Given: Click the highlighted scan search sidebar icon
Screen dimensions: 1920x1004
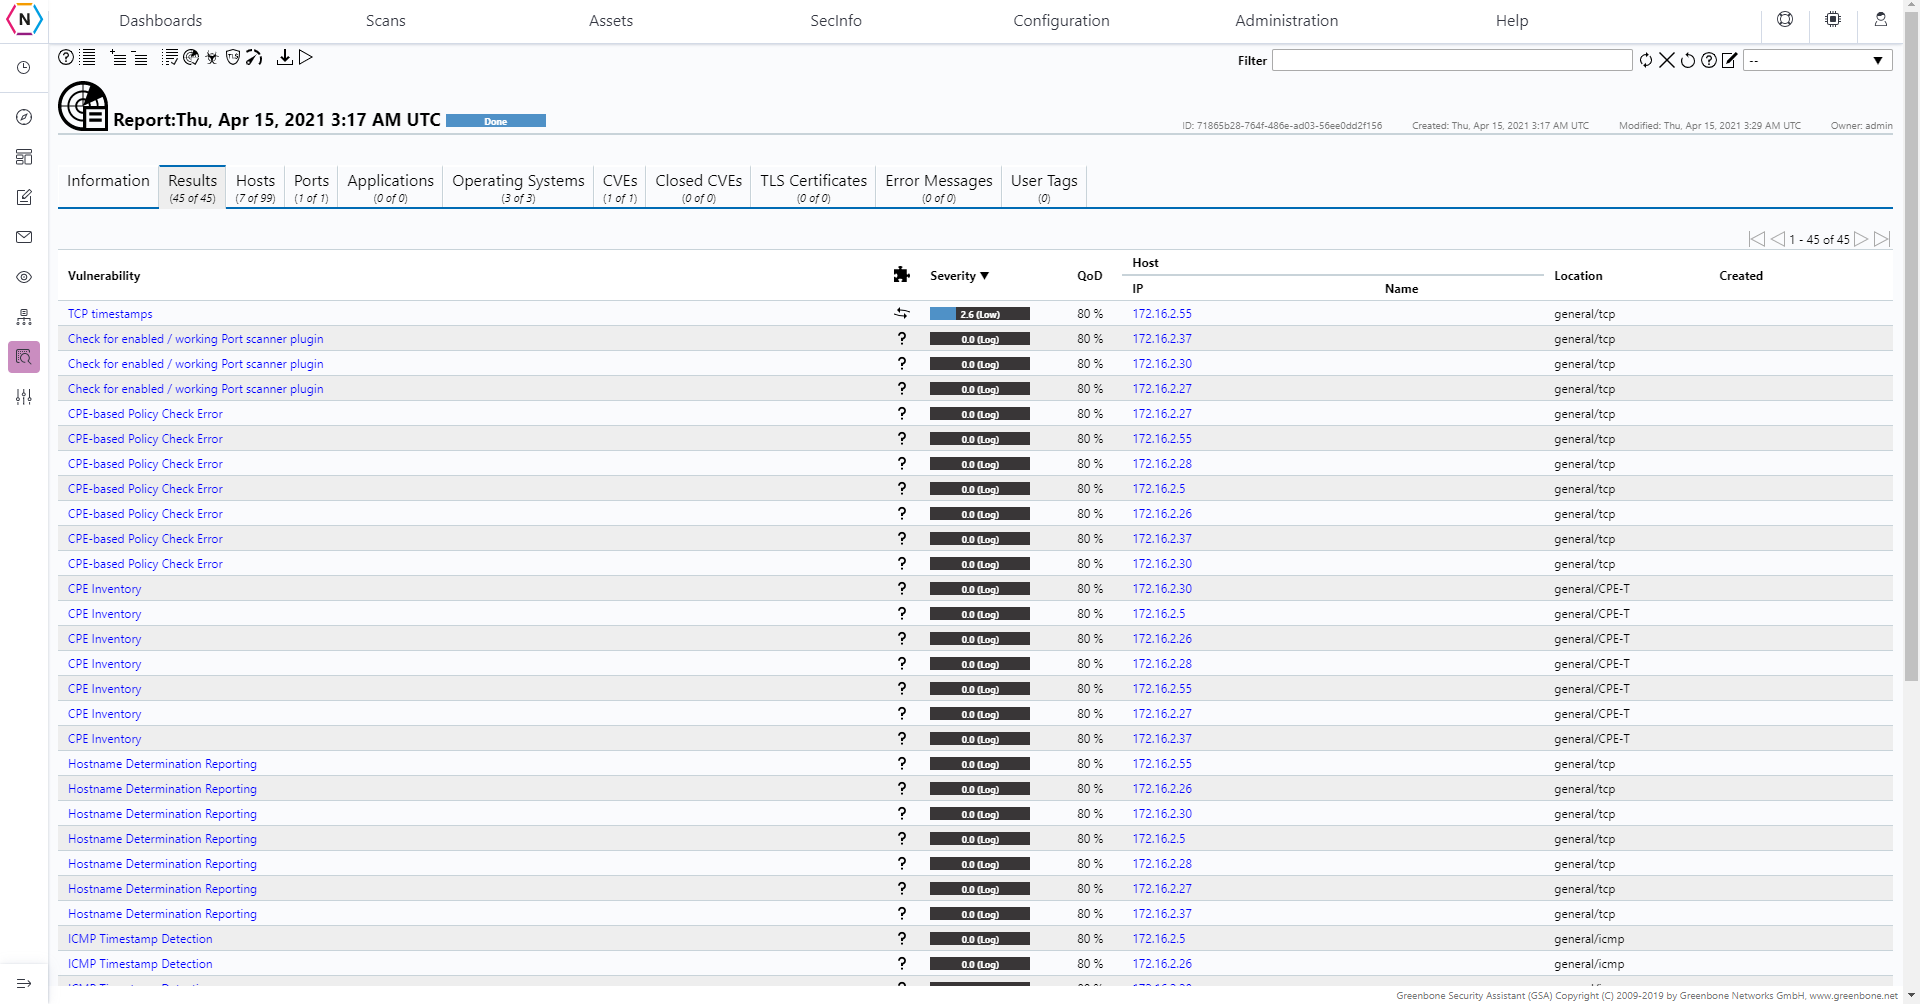Looking at the screenshot, I should click(x=24, y=357).
